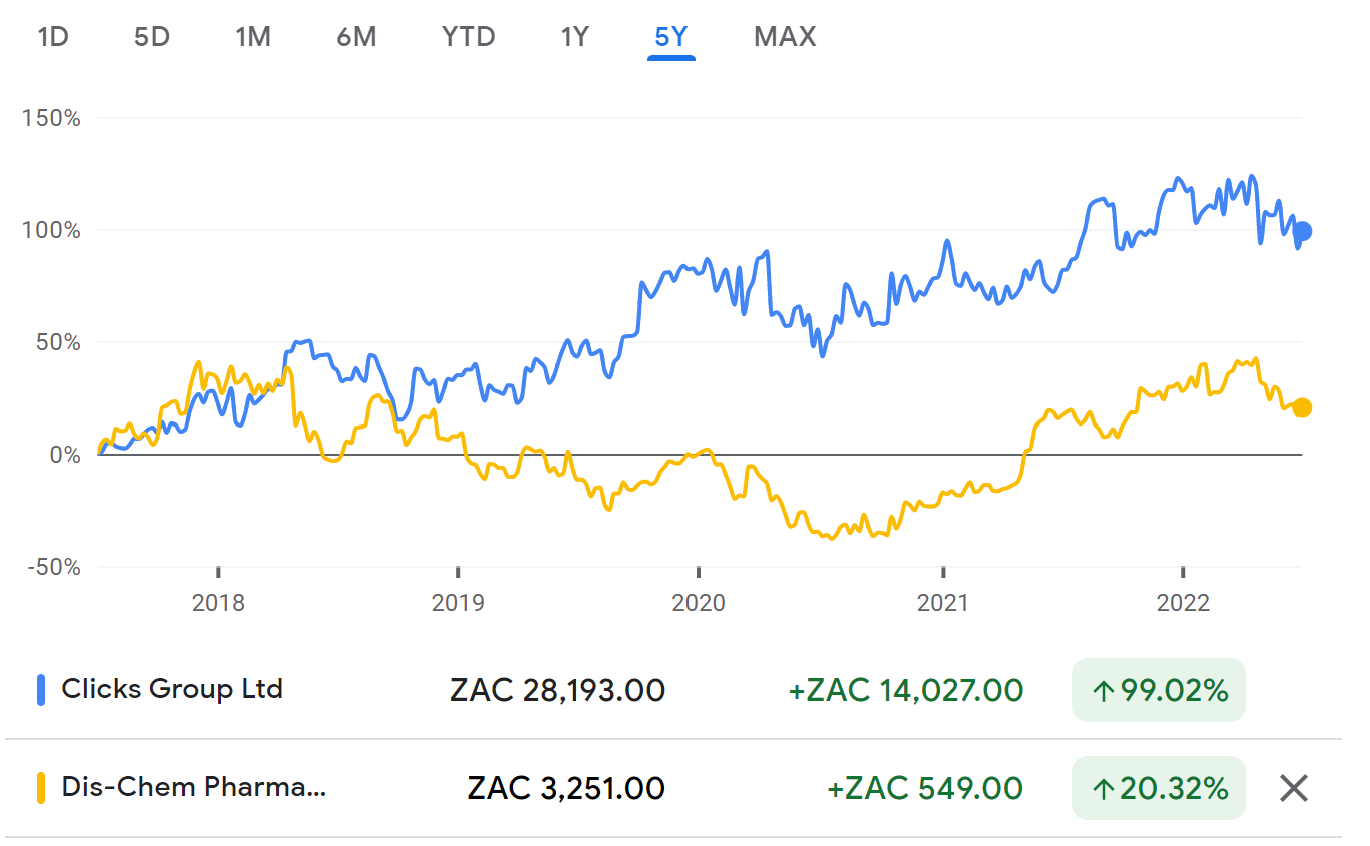Click the yellow Dis-Chem end-point dot
Viewport: 1370px width, 846px height.
(1302, 407)
